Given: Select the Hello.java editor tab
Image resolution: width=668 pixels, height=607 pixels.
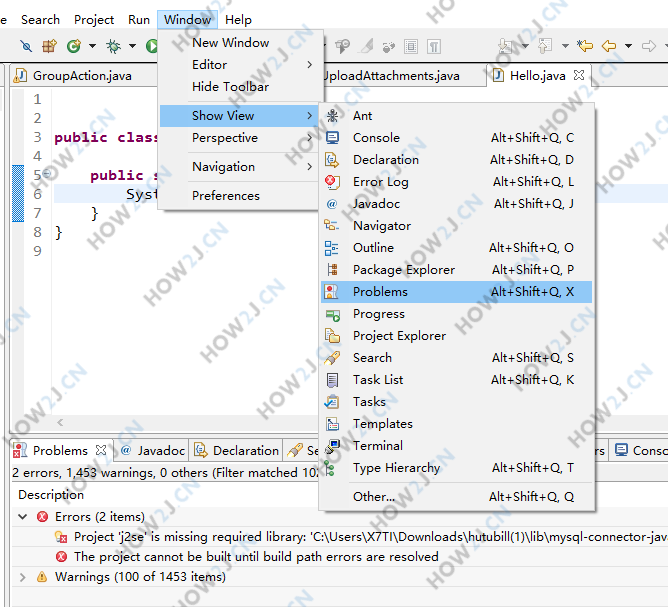Looking at the screenshot, I should tap(538, 76).
